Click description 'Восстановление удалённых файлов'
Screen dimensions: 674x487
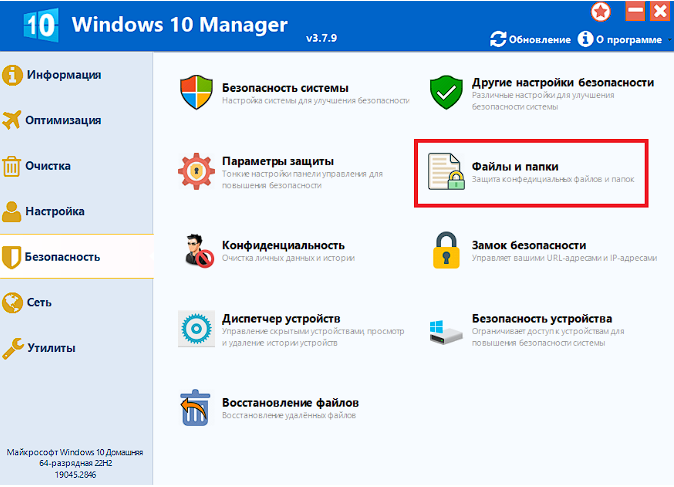289,415
